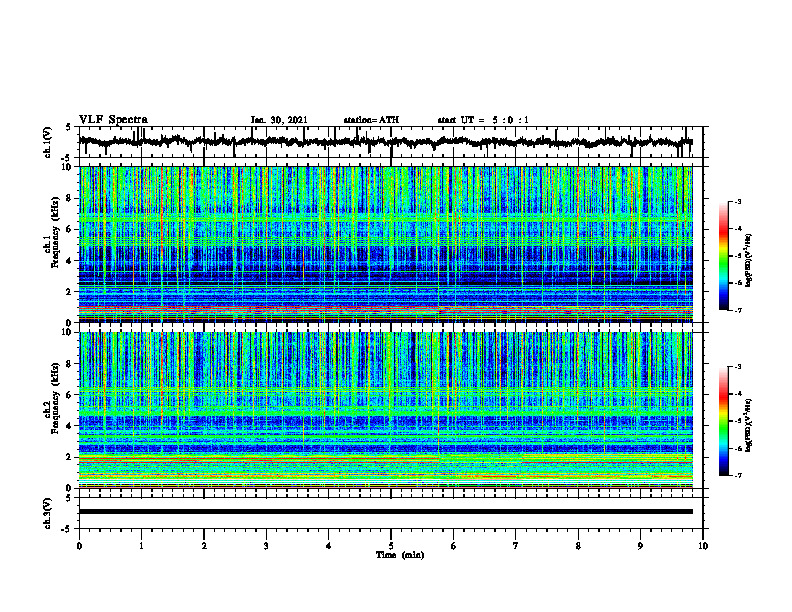This screenshot has height=612, width=792.
Task: Click inside the ch.2 frequency spectrogram
Action: [x=385, y=410]
